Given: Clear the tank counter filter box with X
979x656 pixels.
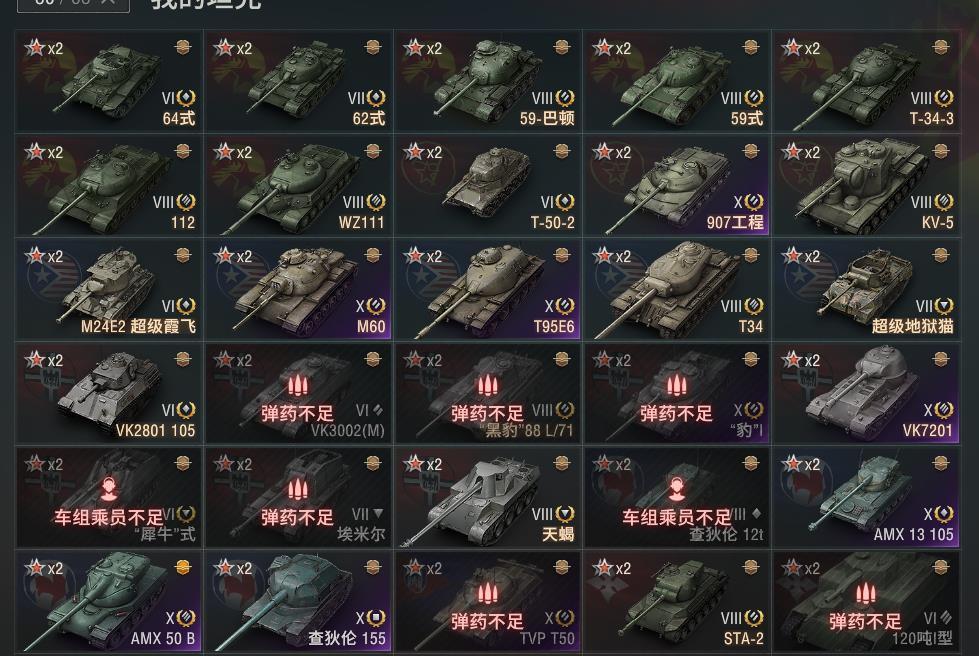Looking at the screenshot, I should click(107, 2).
